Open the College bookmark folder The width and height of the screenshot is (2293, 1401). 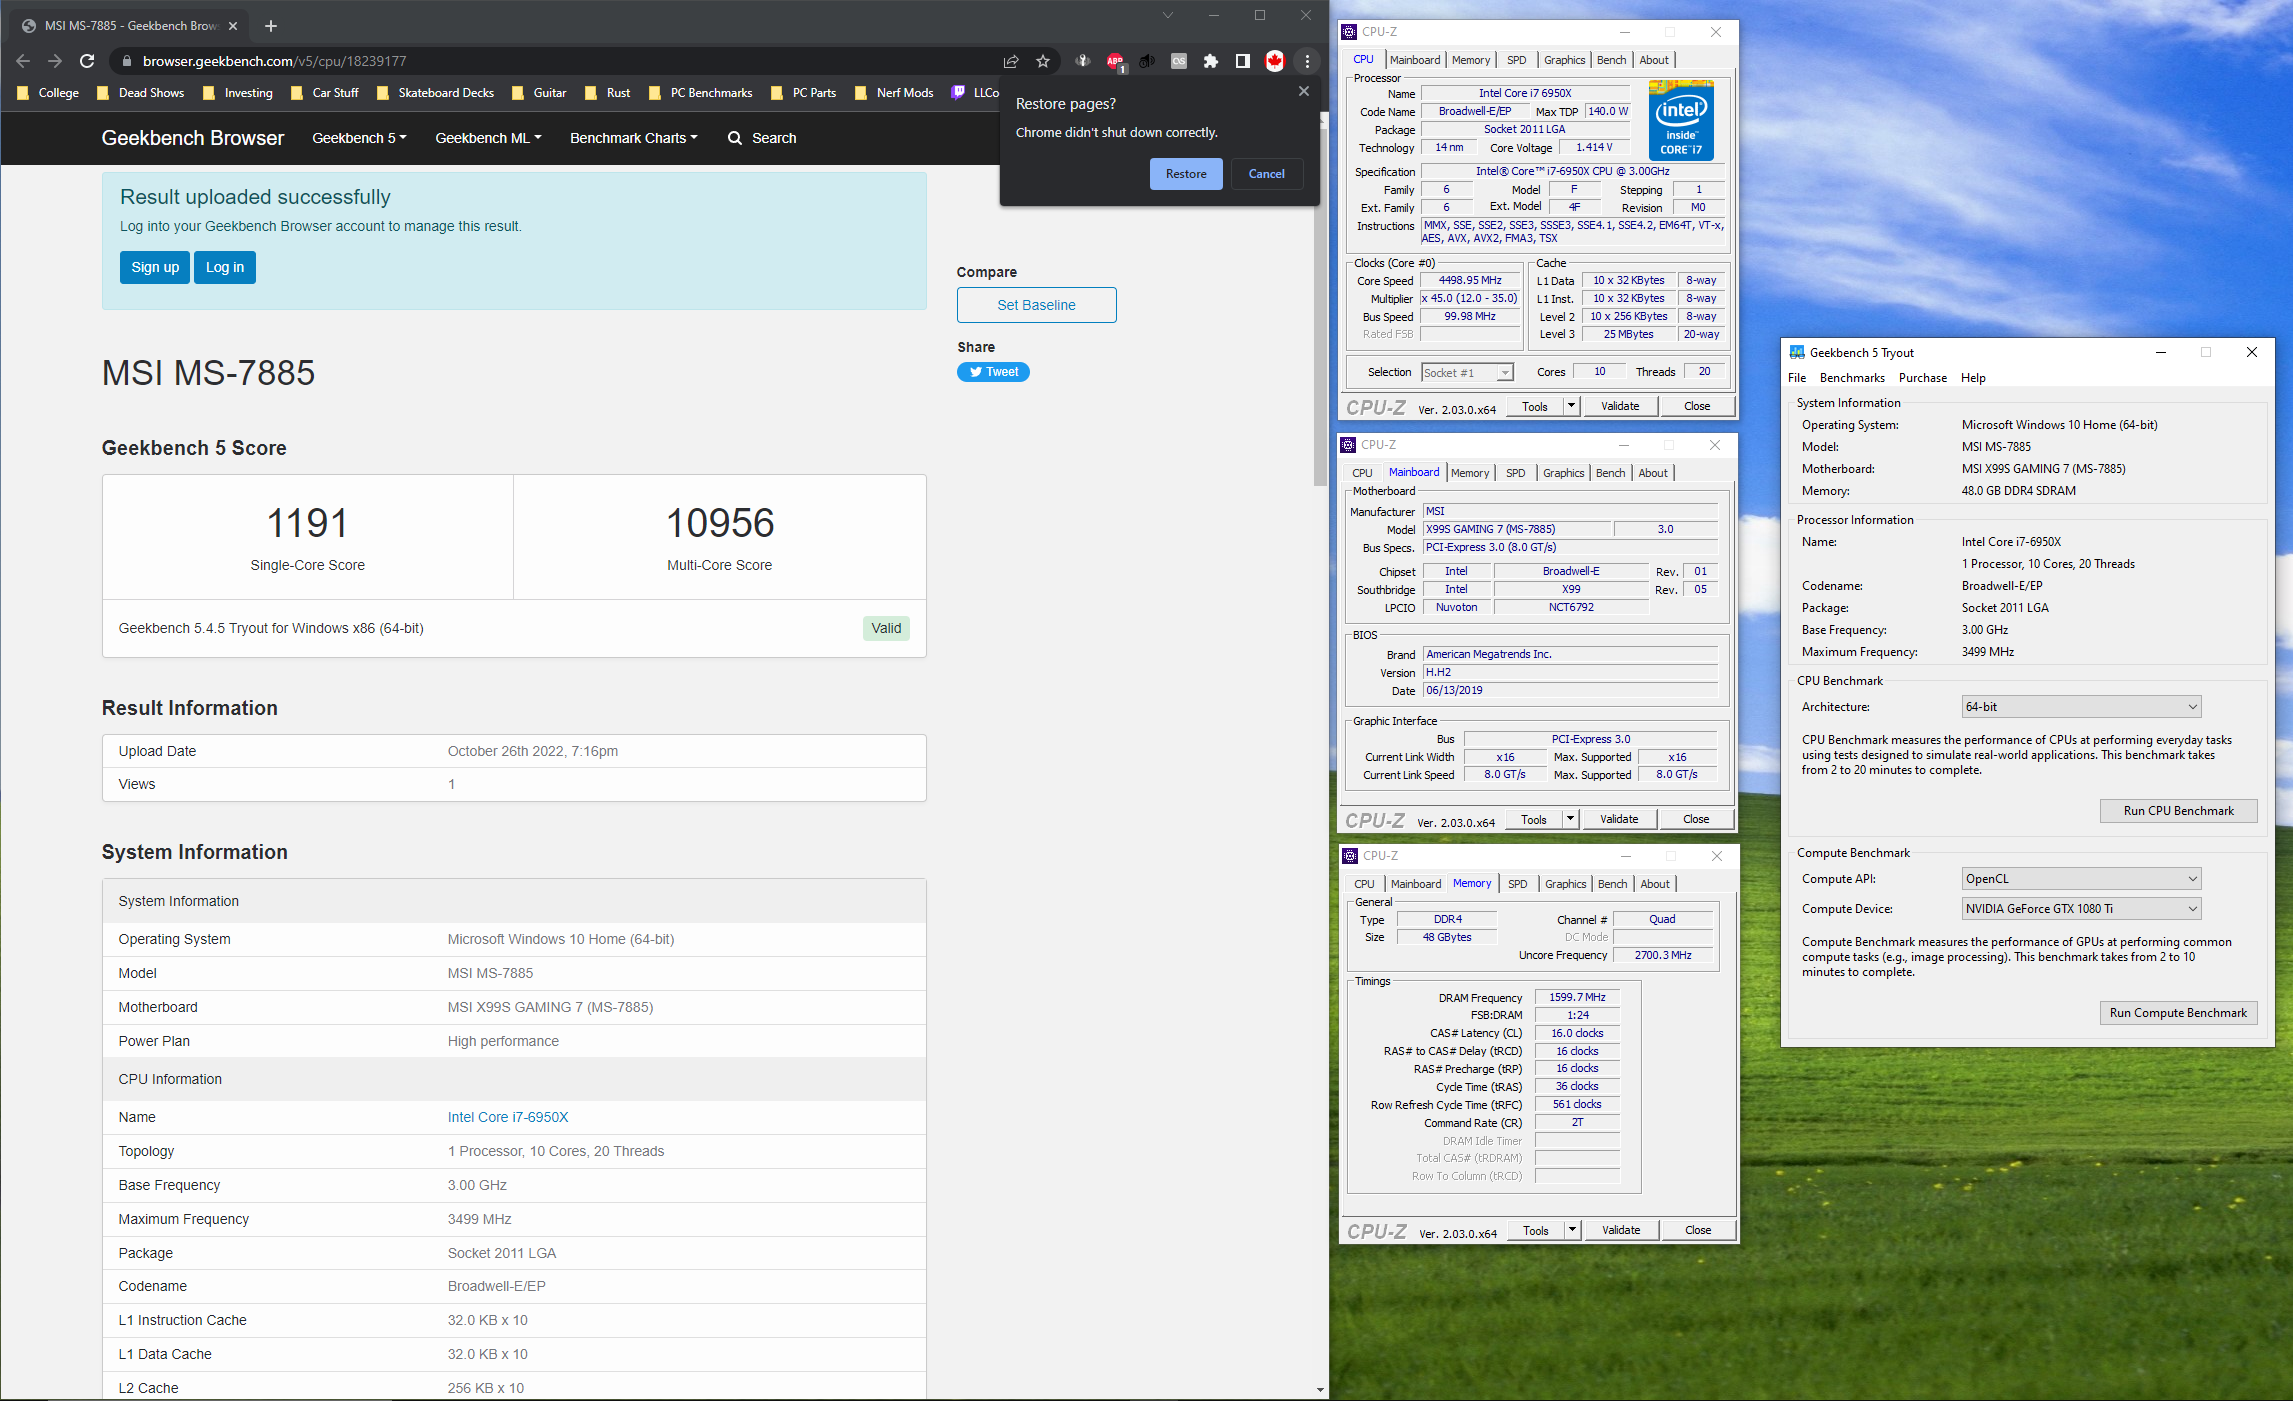(x=48, y=93)
